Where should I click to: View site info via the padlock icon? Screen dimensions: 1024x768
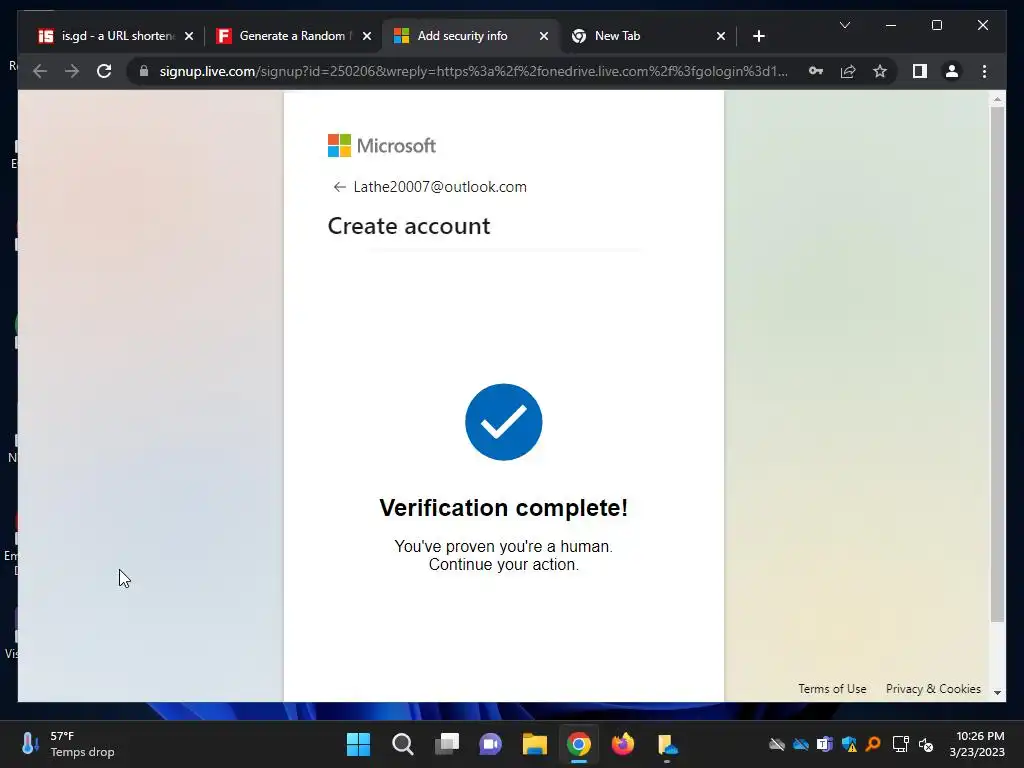click(x=144, y=71)
